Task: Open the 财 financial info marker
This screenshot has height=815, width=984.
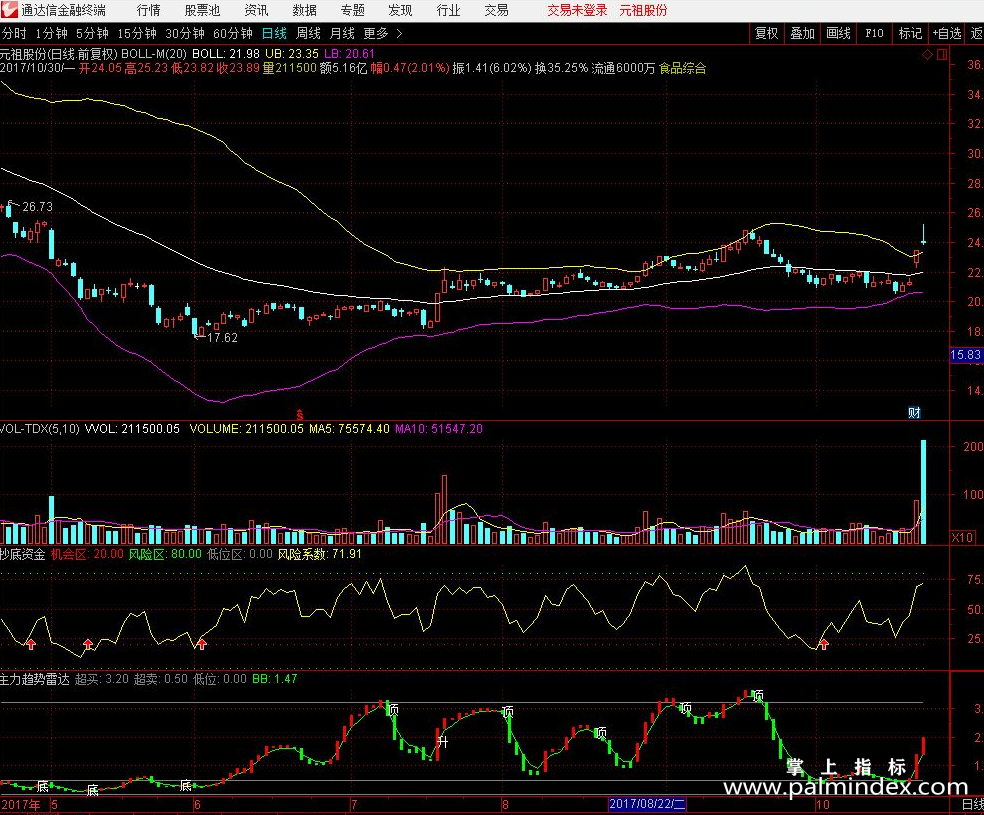Action: 914,412
